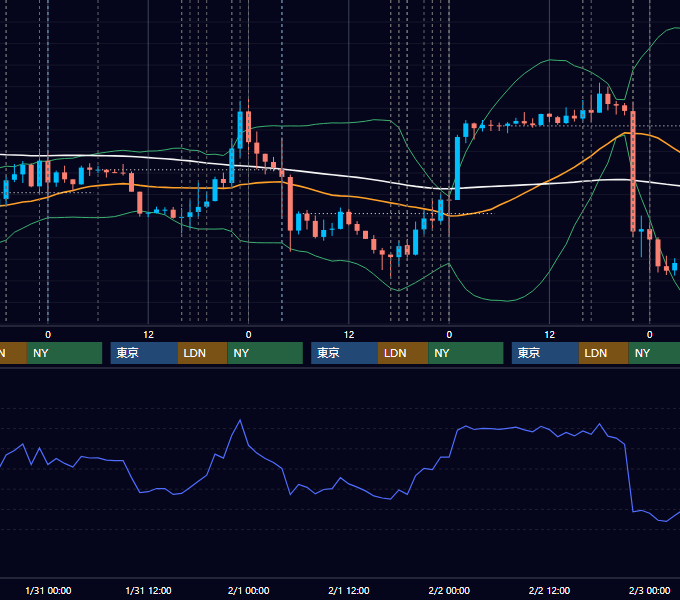
Task: Click the 2/2 00:00 date label
Action: (x=449, y=590)
